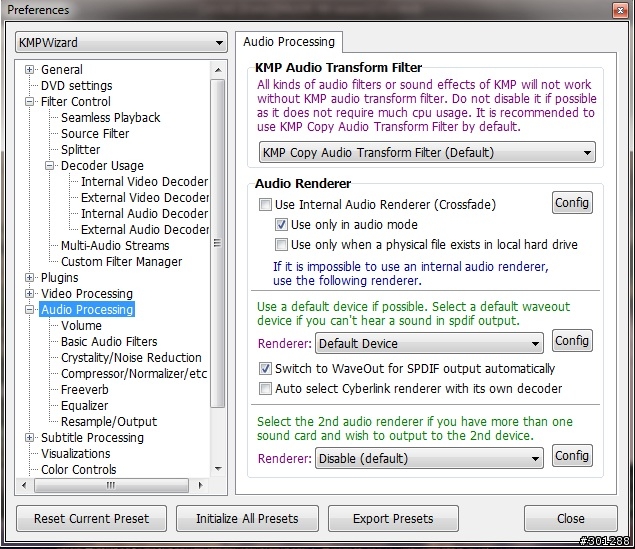Click Reset Current Preset button
The image size is (635, 549).
[92, 519]
